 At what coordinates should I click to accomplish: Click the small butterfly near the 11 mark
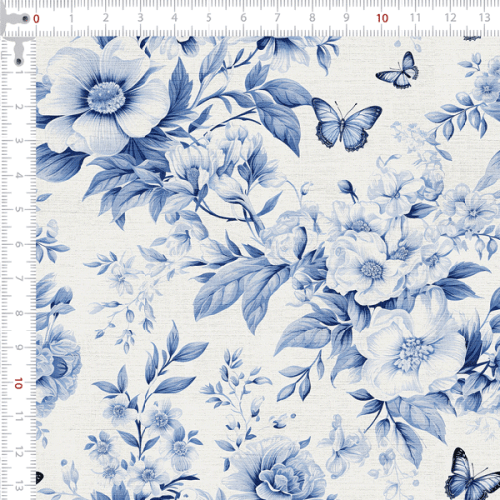point(397,70)
